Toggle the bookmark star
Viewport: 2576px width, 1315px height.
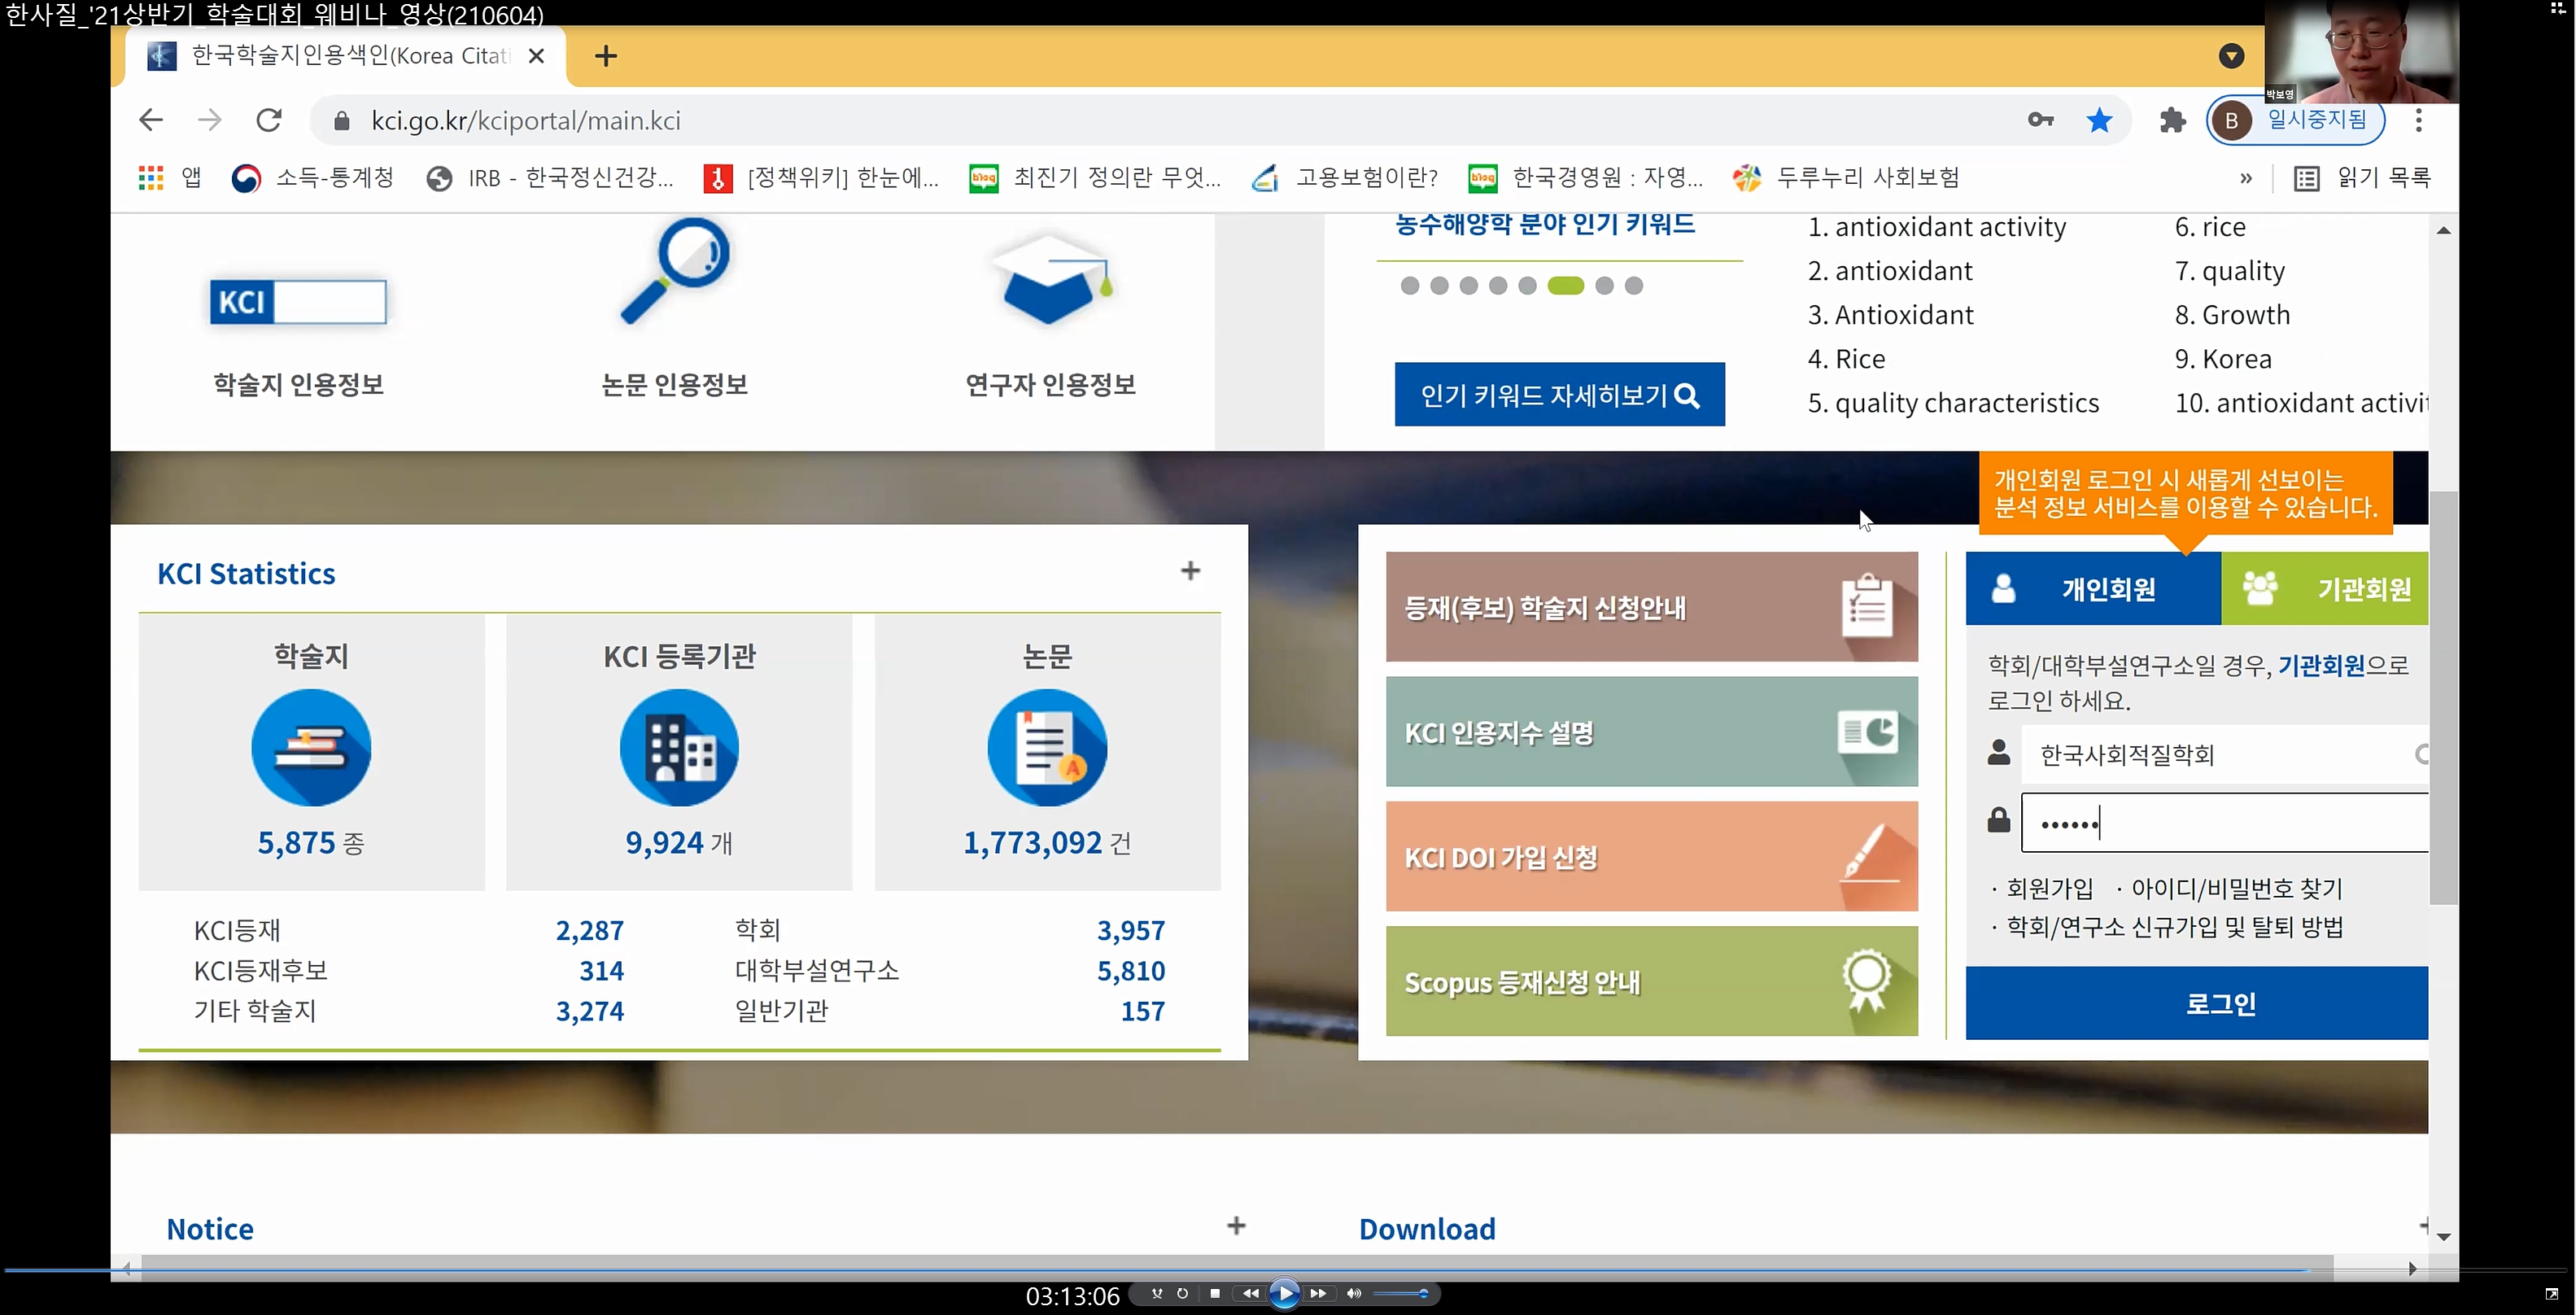[2100, 120]
